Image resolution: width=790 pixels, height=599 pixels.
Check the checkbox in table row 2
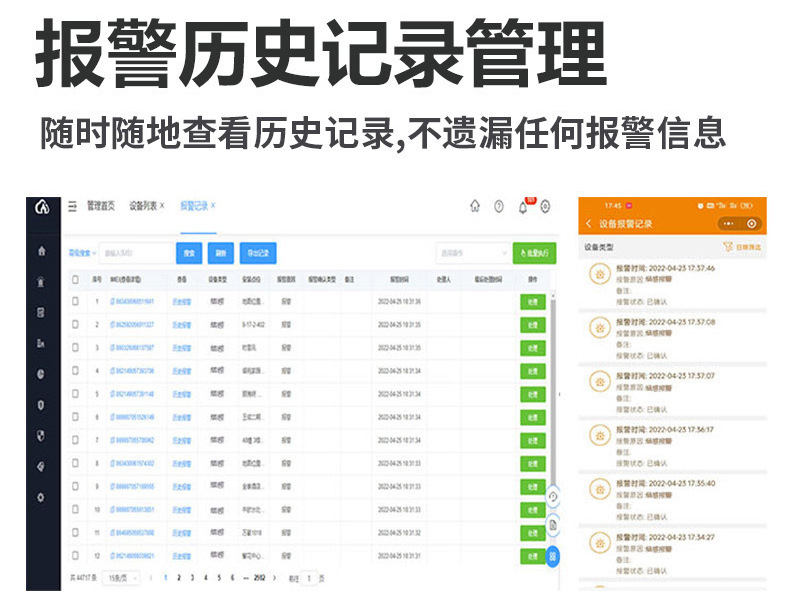click(75, 324)
